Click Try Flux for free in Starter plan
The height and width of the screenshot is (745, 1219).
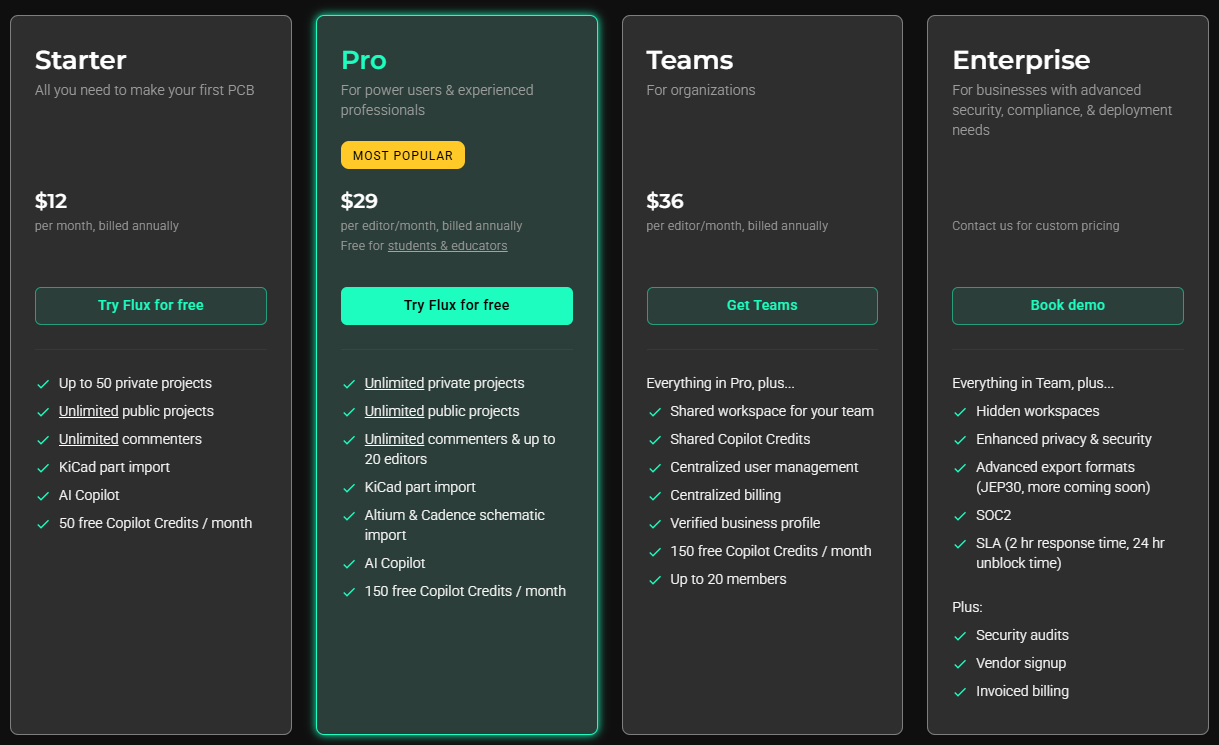pos(151,306)
